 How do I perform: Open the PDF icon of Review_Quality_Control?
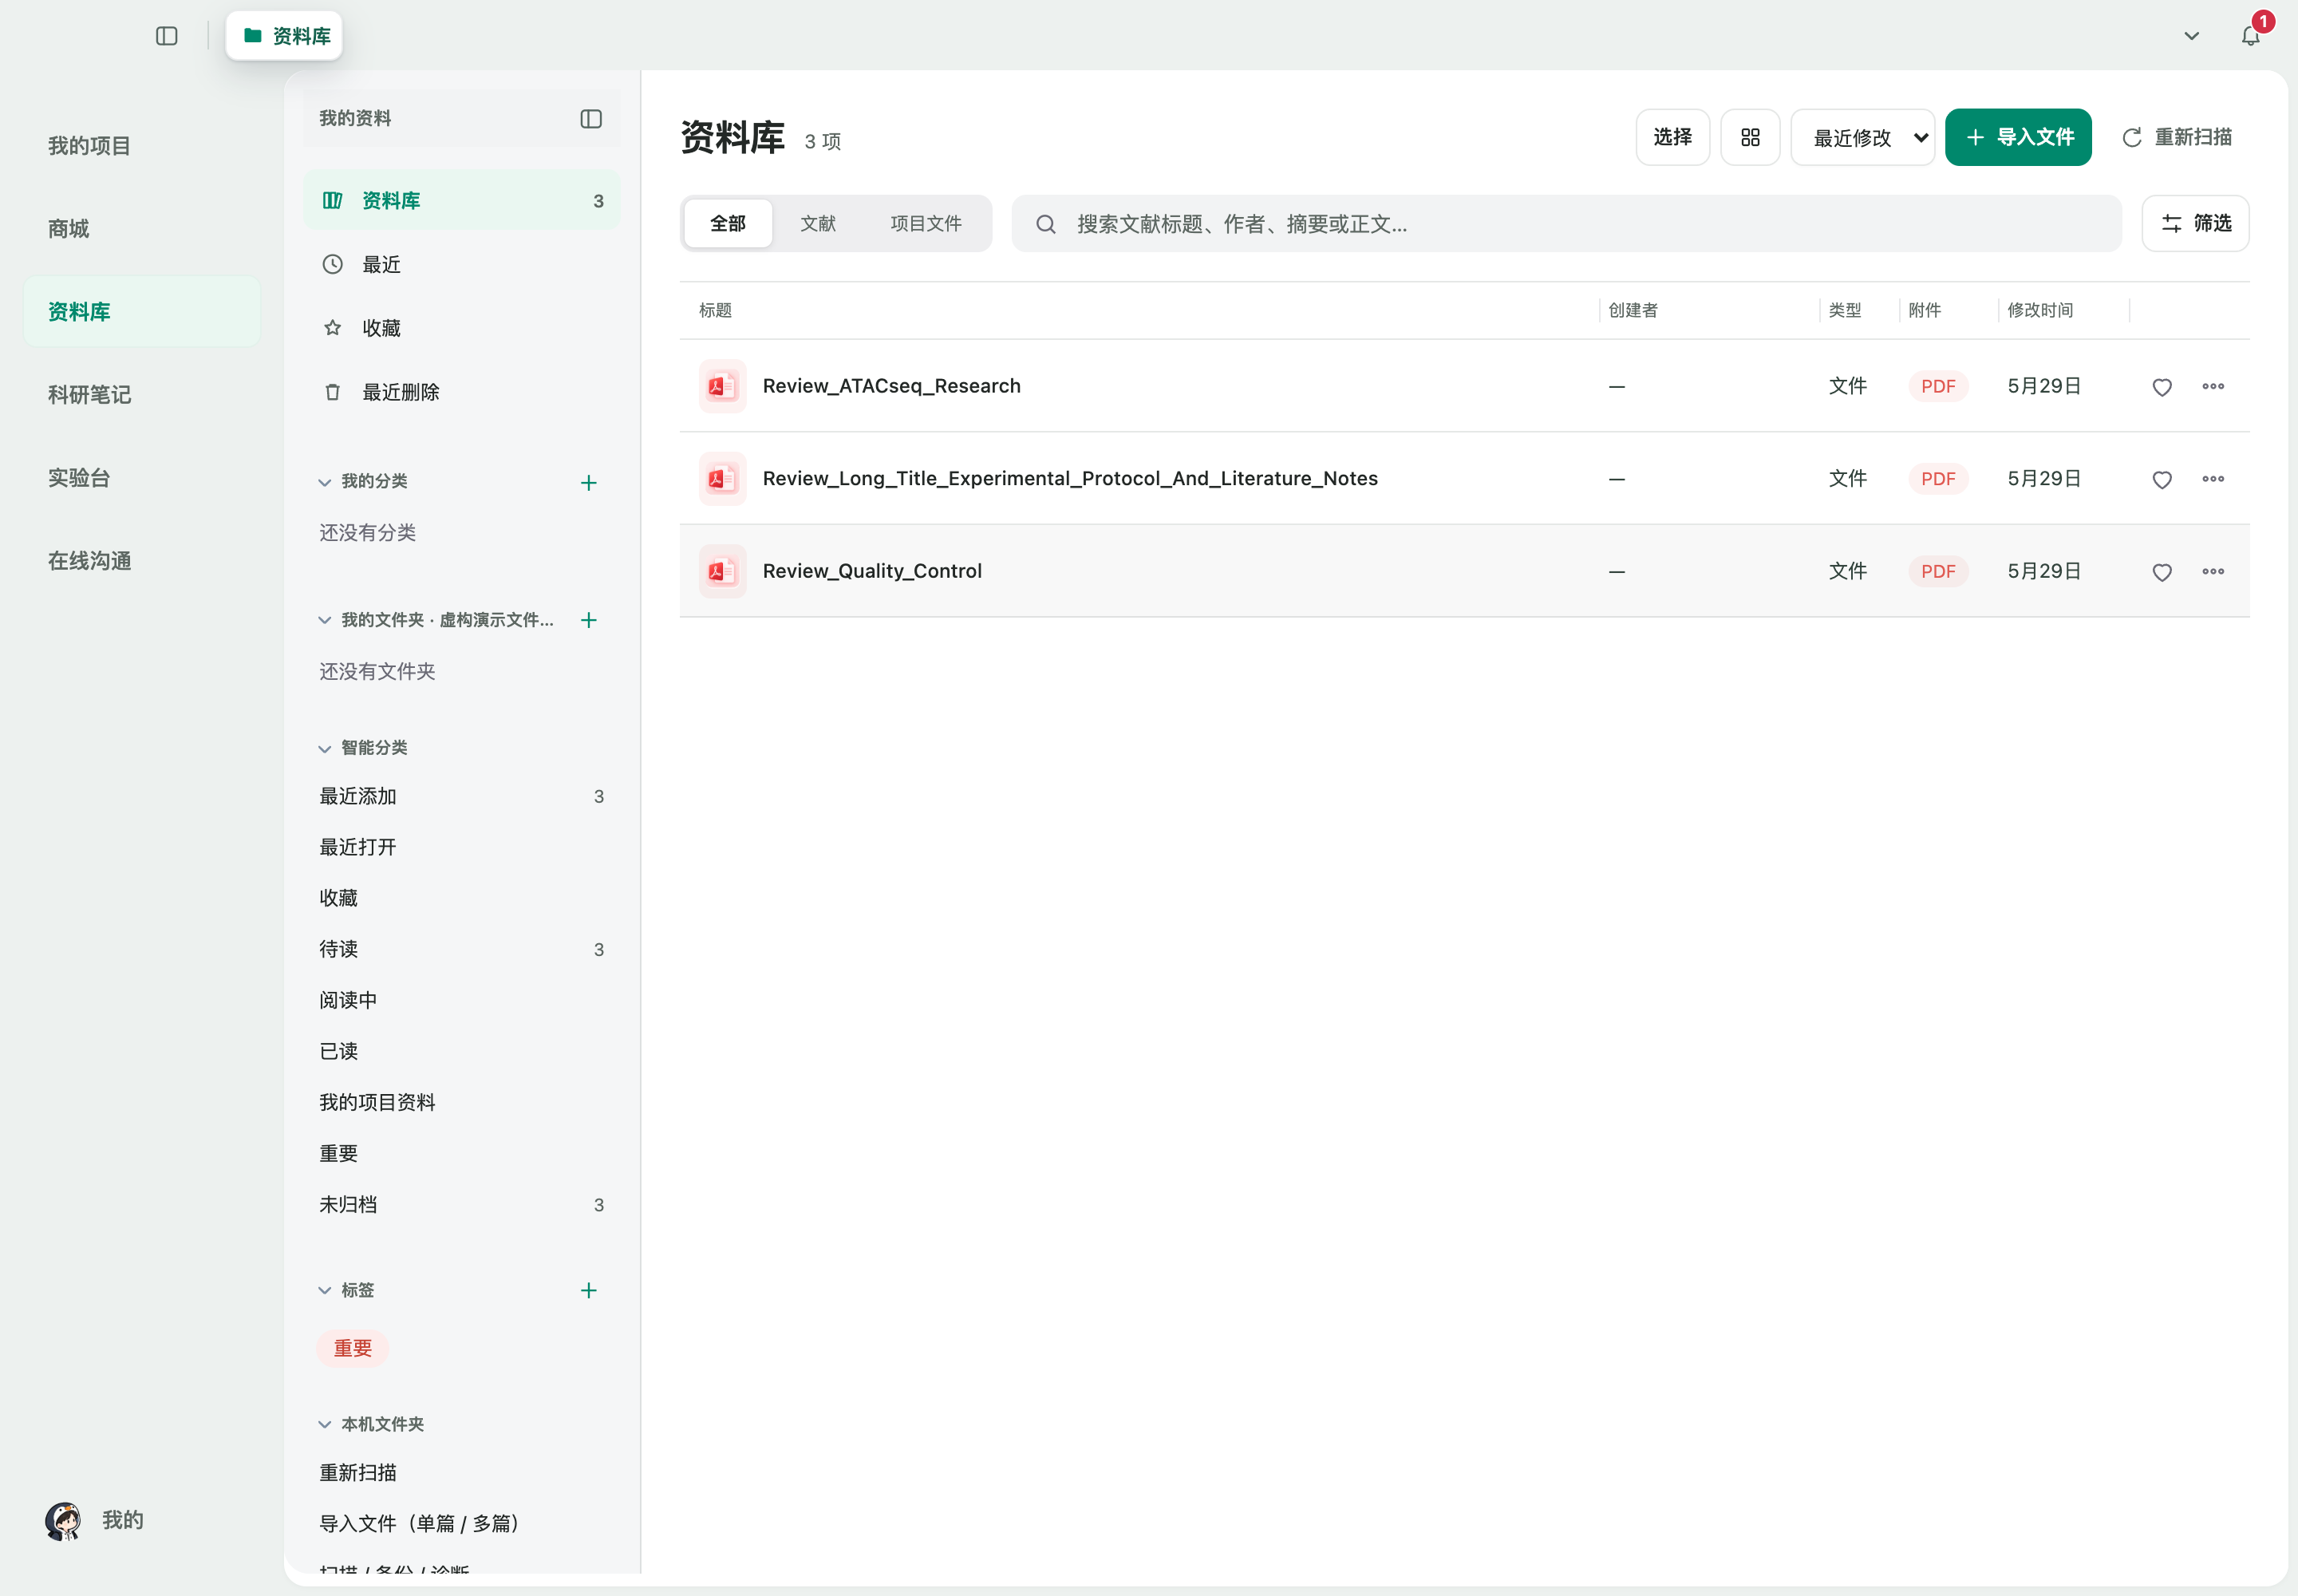pos(722,571)
